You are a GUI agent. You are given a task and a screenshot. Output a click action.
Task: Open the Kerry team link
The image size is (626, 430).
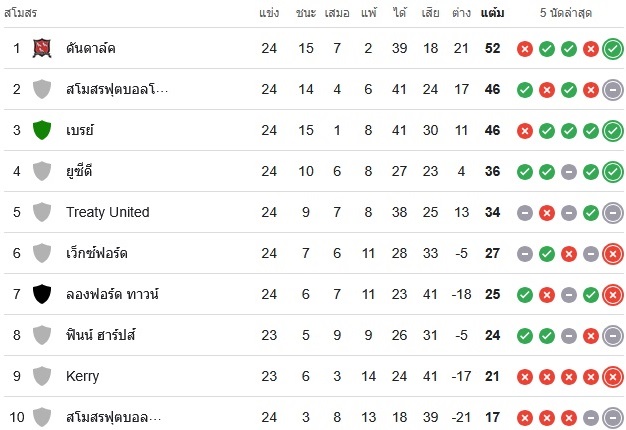point(83,376)
